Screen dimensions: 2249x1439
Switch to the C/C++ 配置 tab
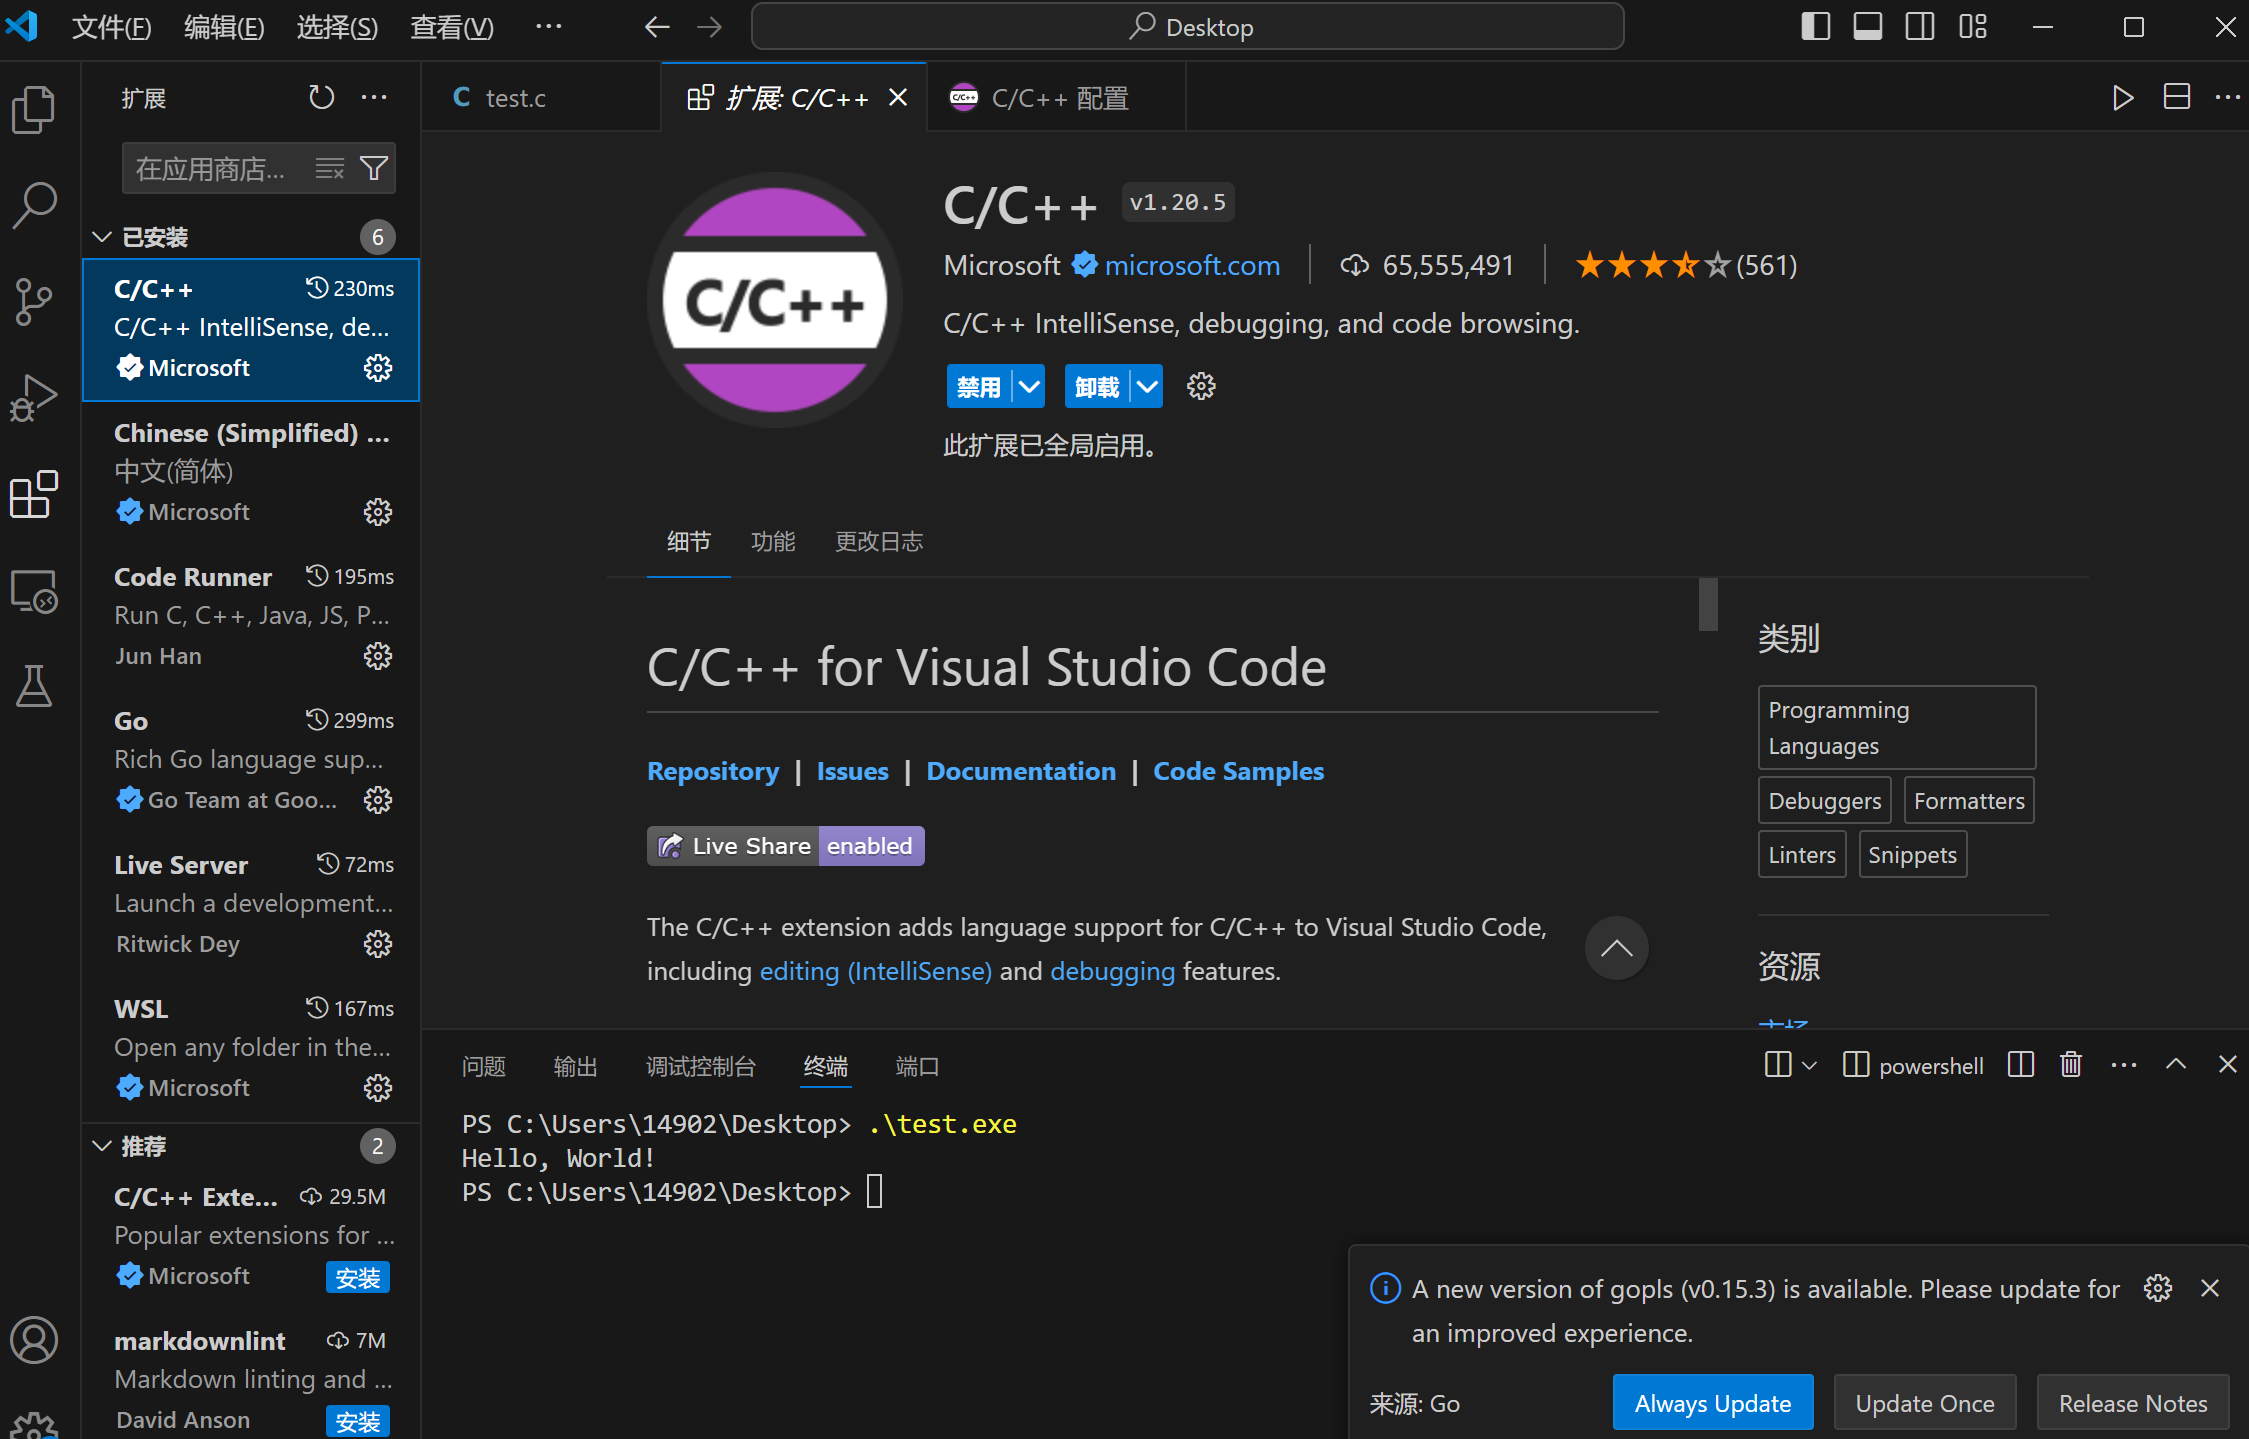pos(1056,97)
